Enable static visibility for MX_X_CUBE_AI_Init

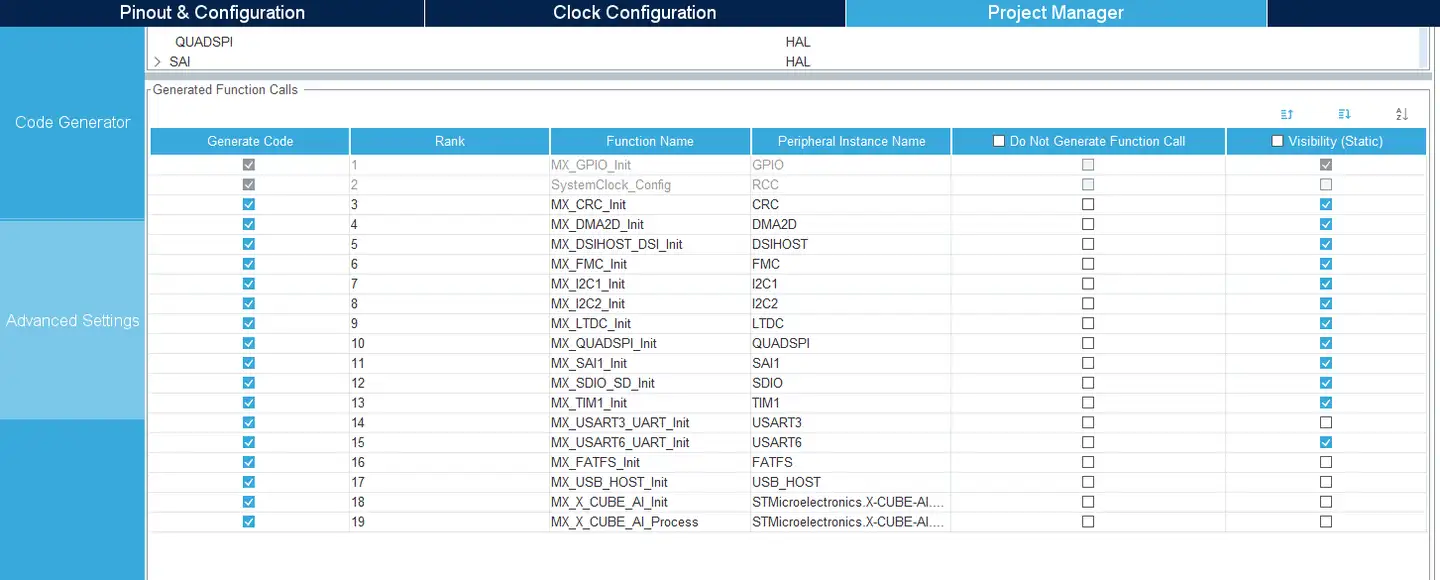click(x=1326, y=501)
